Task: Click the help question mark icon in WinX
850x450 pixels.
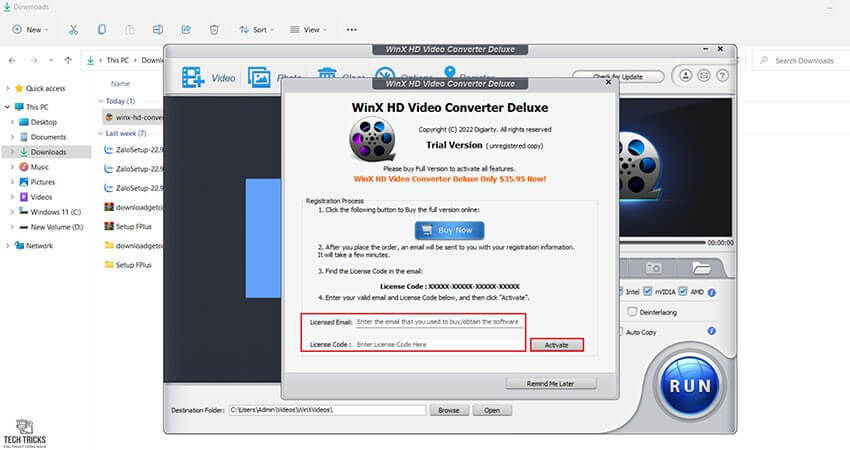Action: pyautogui.click(x=722, y=76)
